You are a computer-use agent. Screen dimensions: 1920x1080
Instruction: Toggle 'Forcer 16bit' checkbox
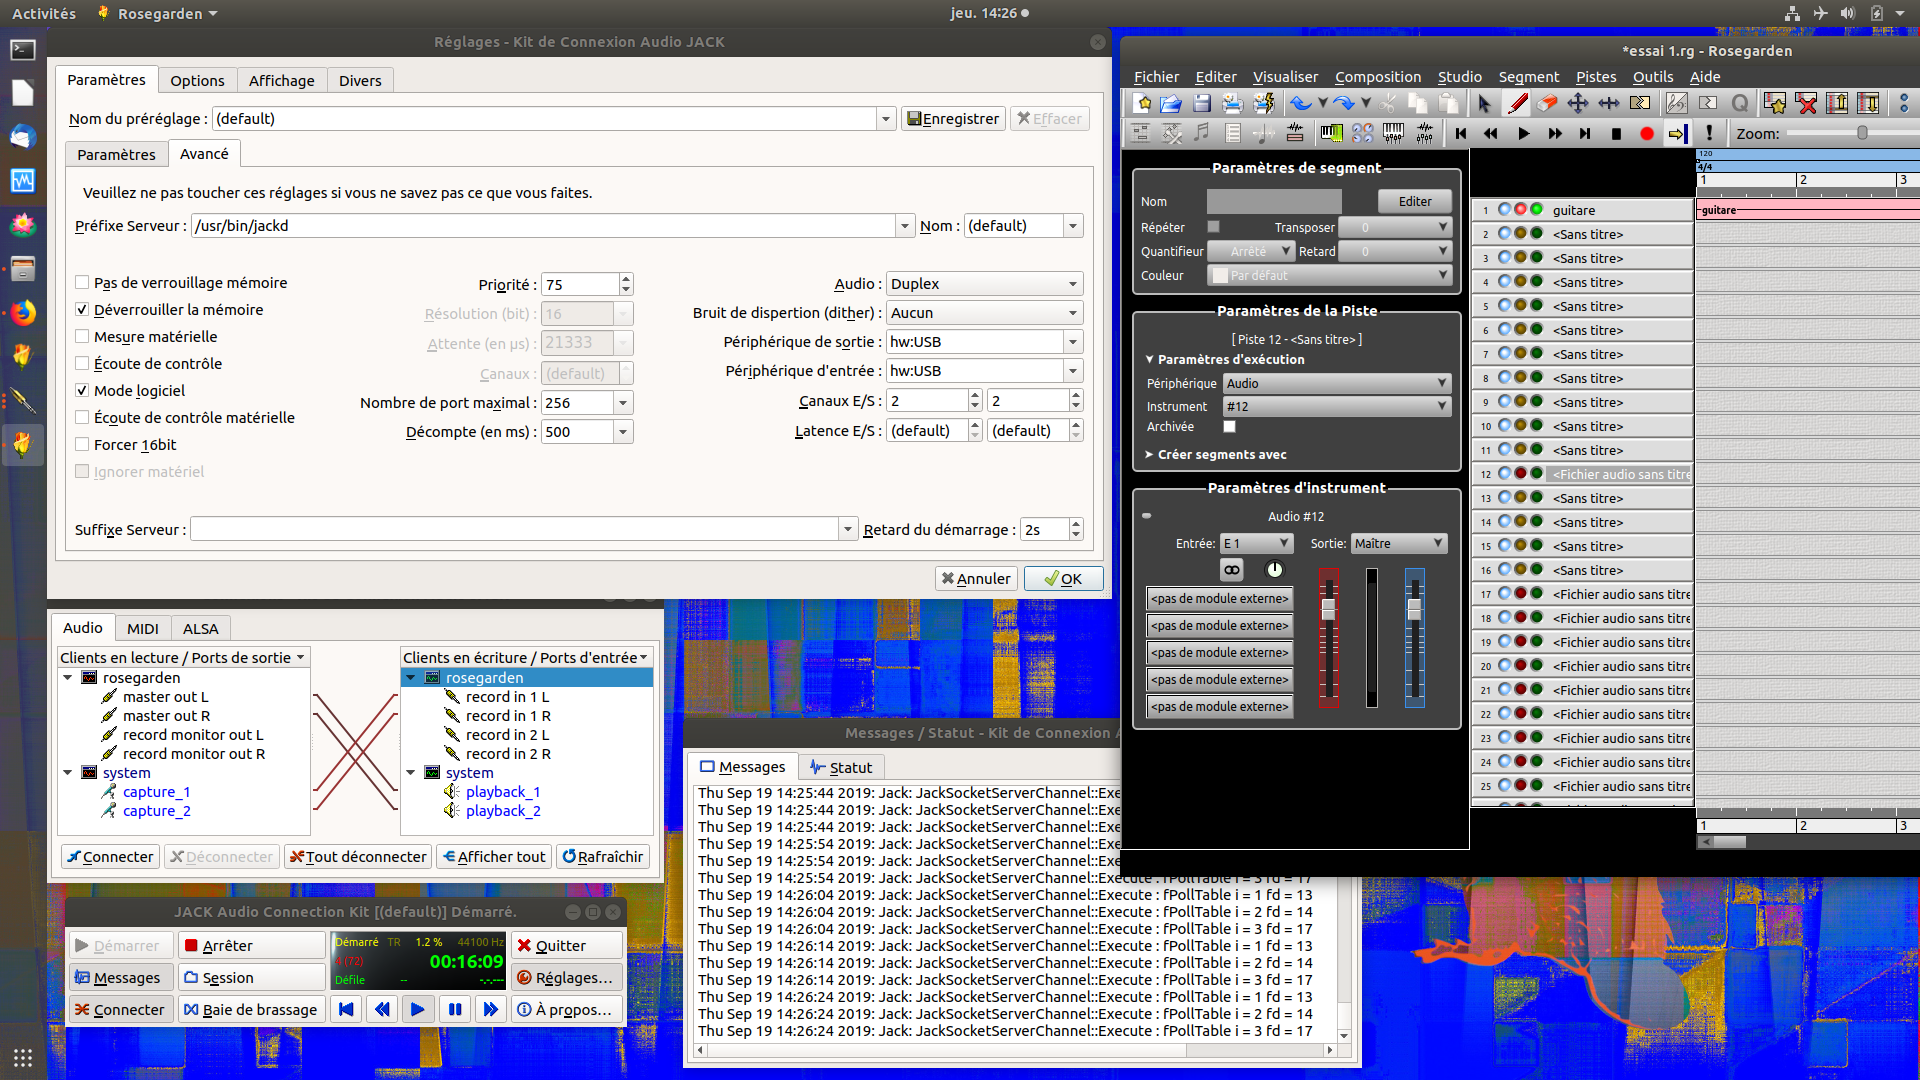[x=83, y=445]
